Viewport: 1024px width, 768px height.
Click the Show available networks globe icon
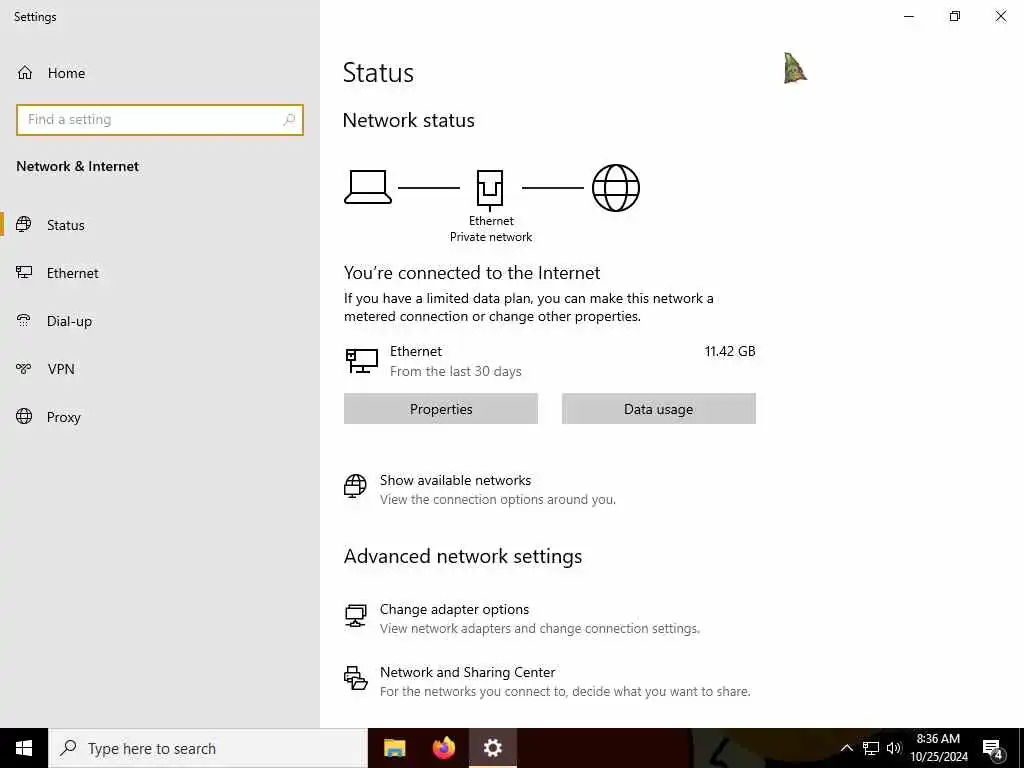[355, 487]
